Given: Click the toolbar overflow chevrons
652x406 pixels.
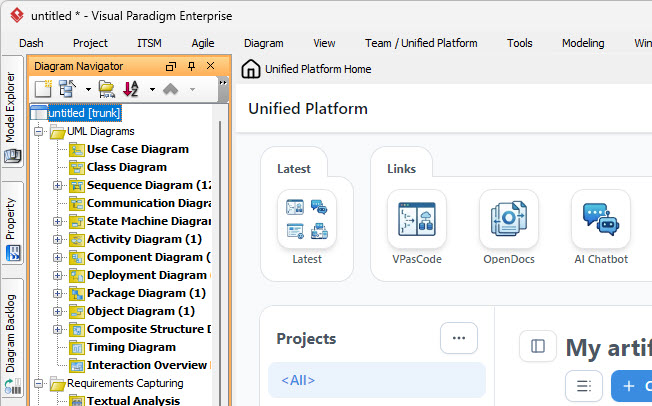Looking at the screenshot, I should [223, 82].
